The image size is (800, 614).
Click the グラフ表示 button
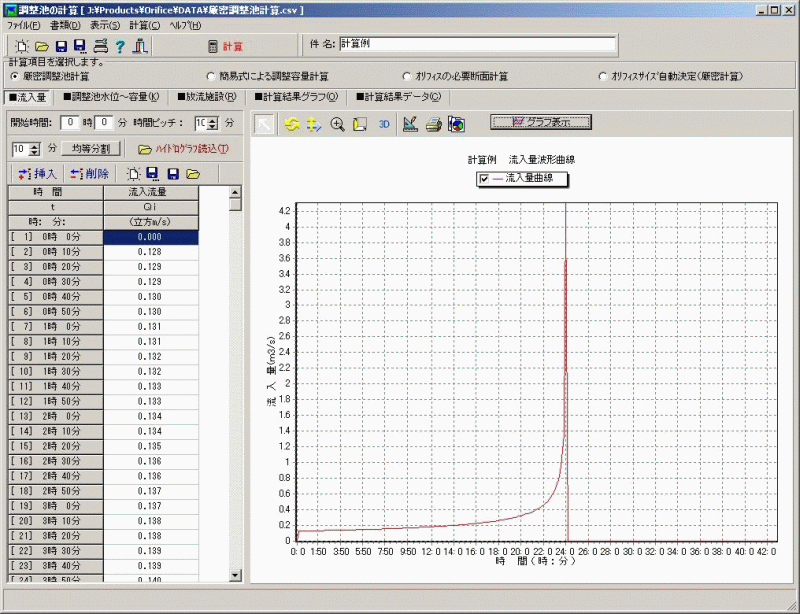pyautogui.click(x=541, y=122)
